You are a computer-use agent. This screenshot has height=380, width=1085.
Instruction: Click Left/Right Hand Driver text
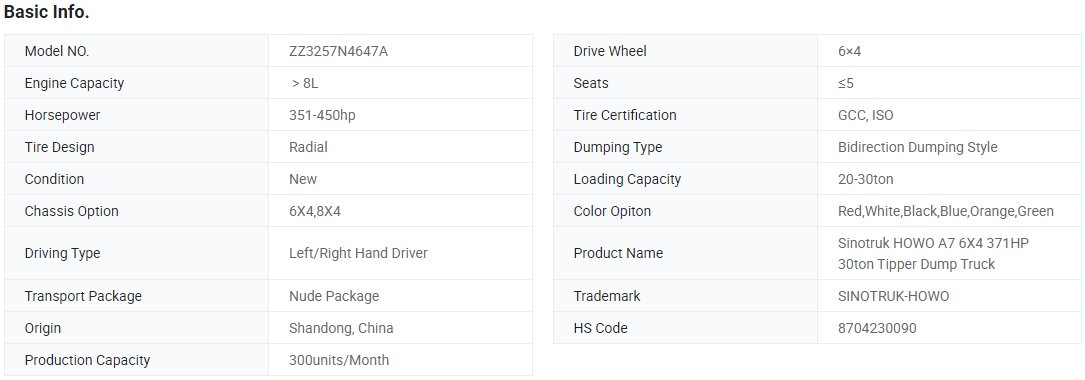358,253
